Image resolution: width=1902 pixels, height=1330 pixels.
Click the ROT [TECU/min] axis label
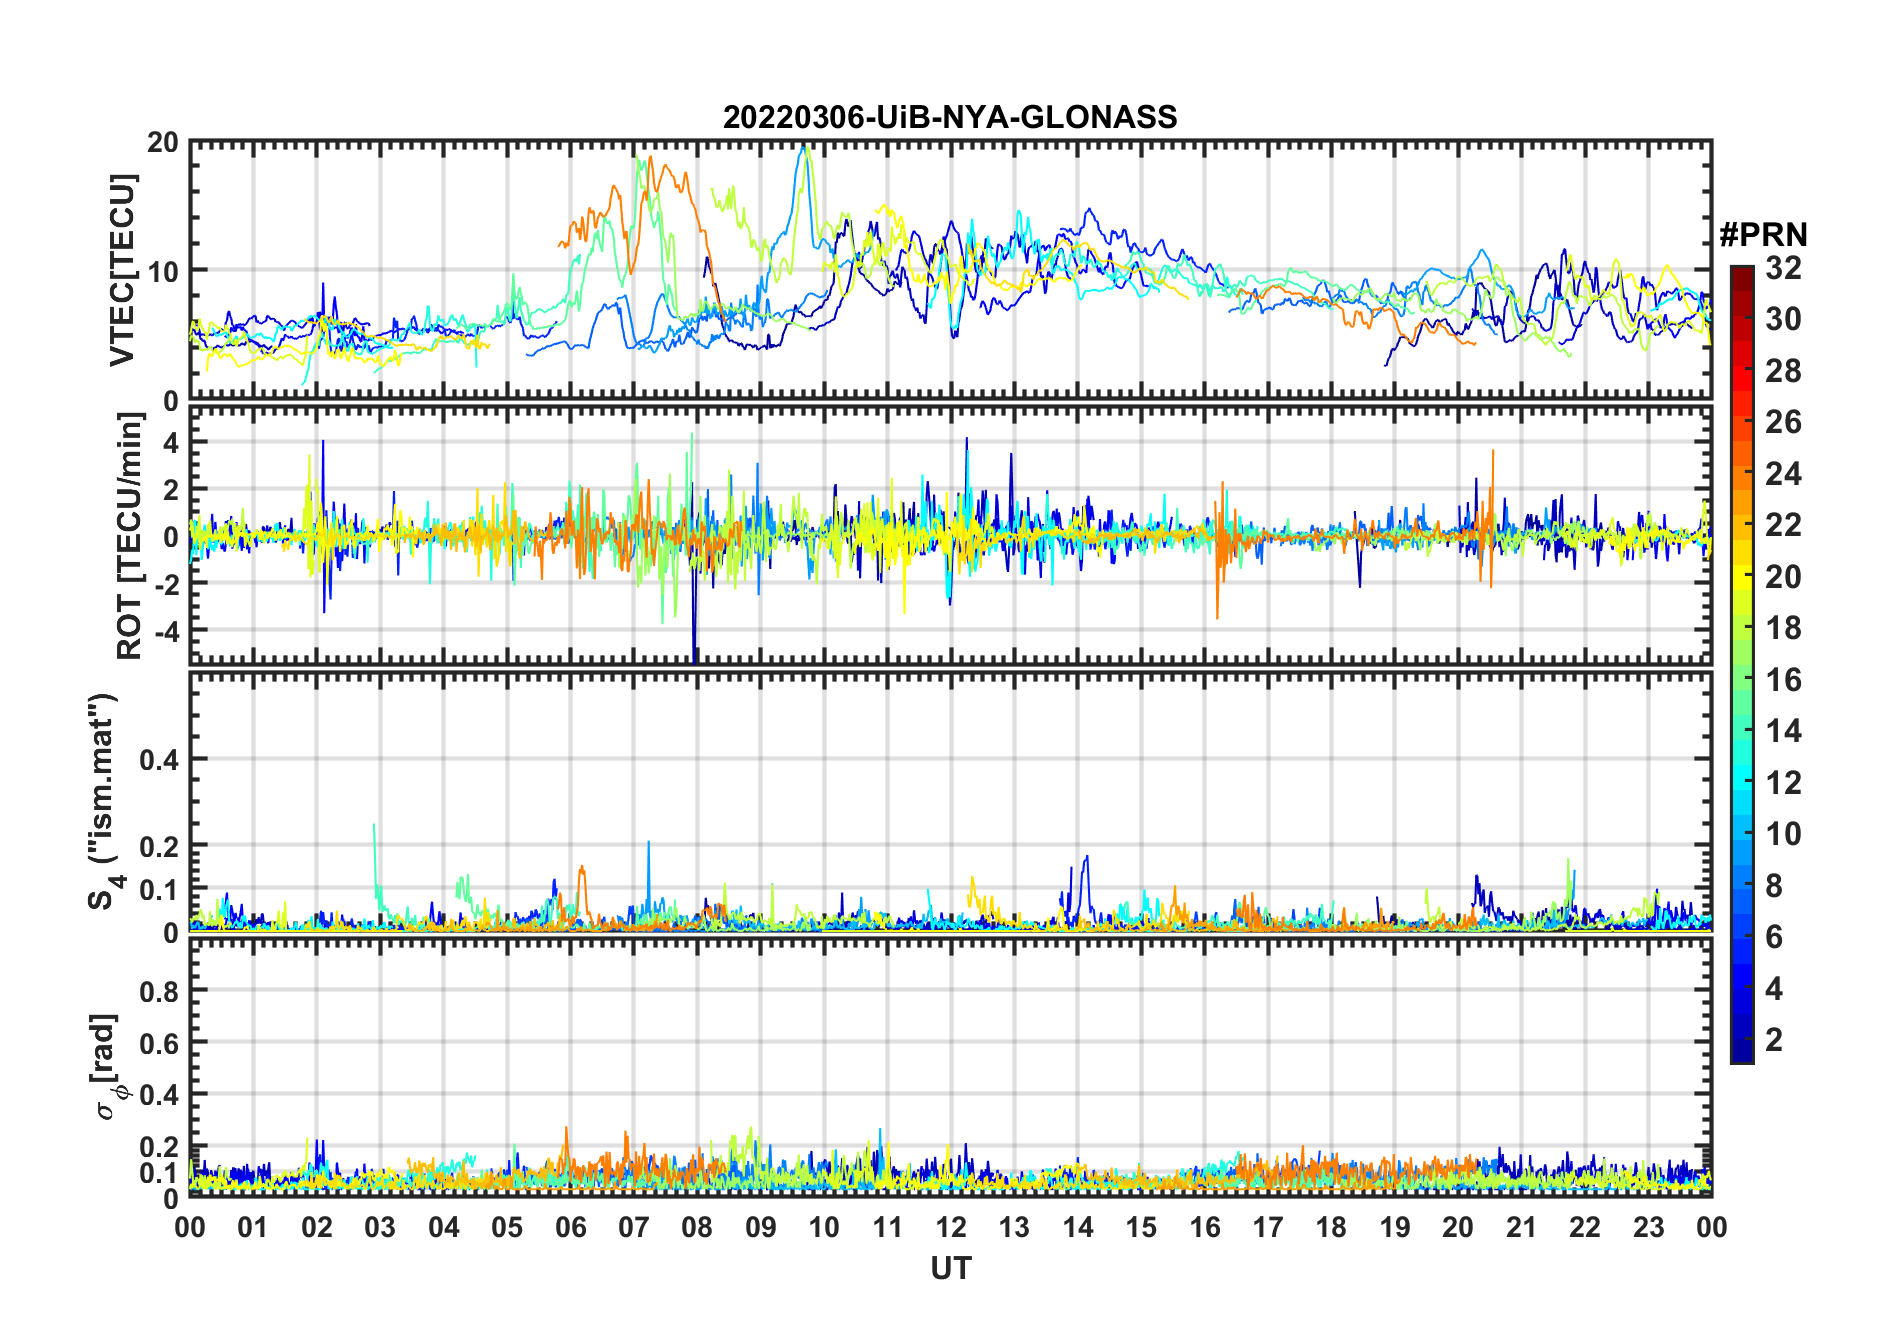pos(129,536)
